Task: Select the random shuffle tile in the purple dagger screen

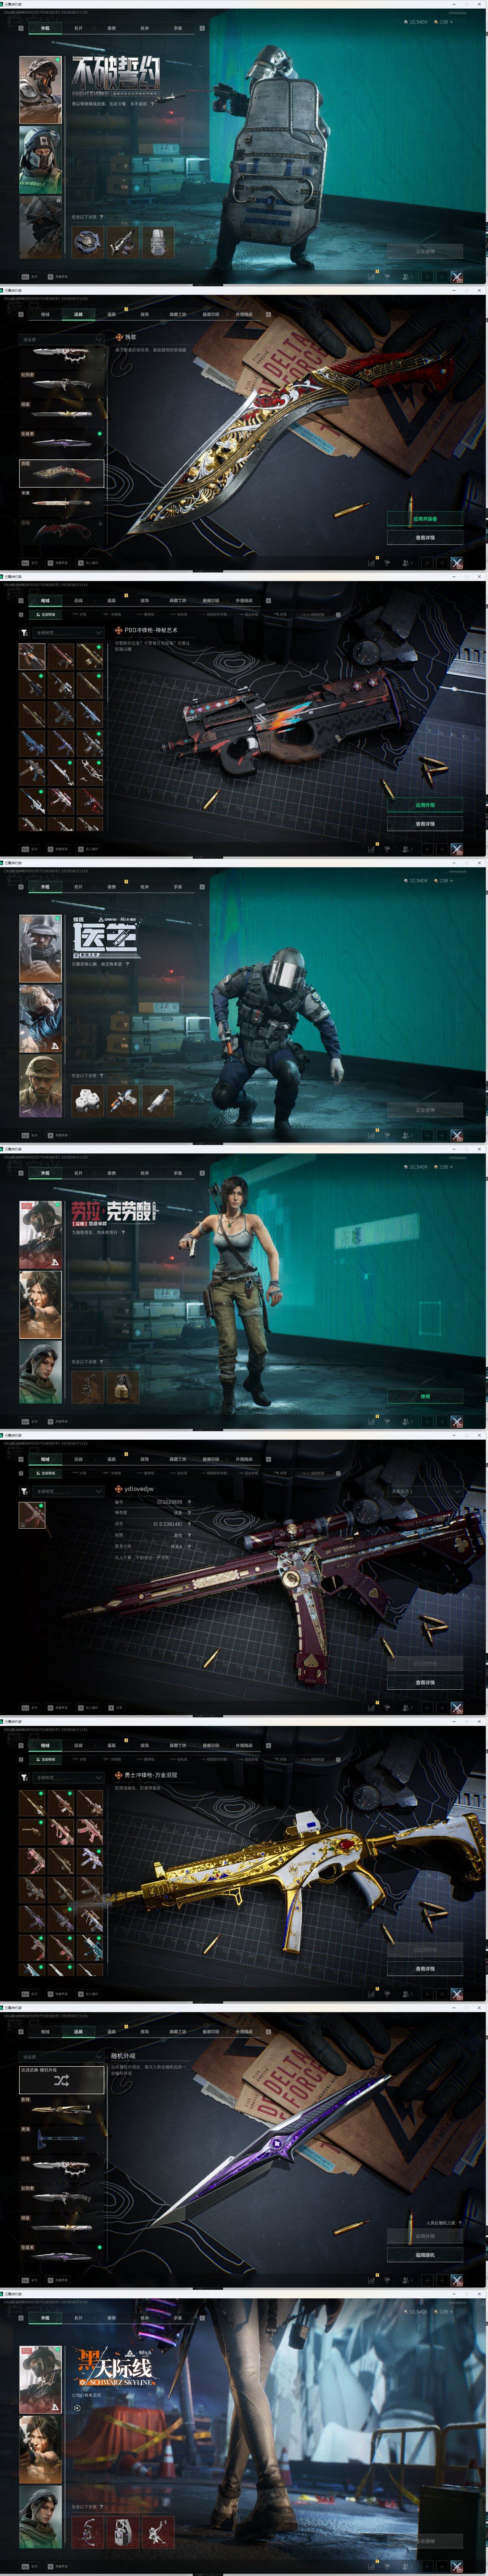Action: pyautogui.click(x=62, y=2080)
